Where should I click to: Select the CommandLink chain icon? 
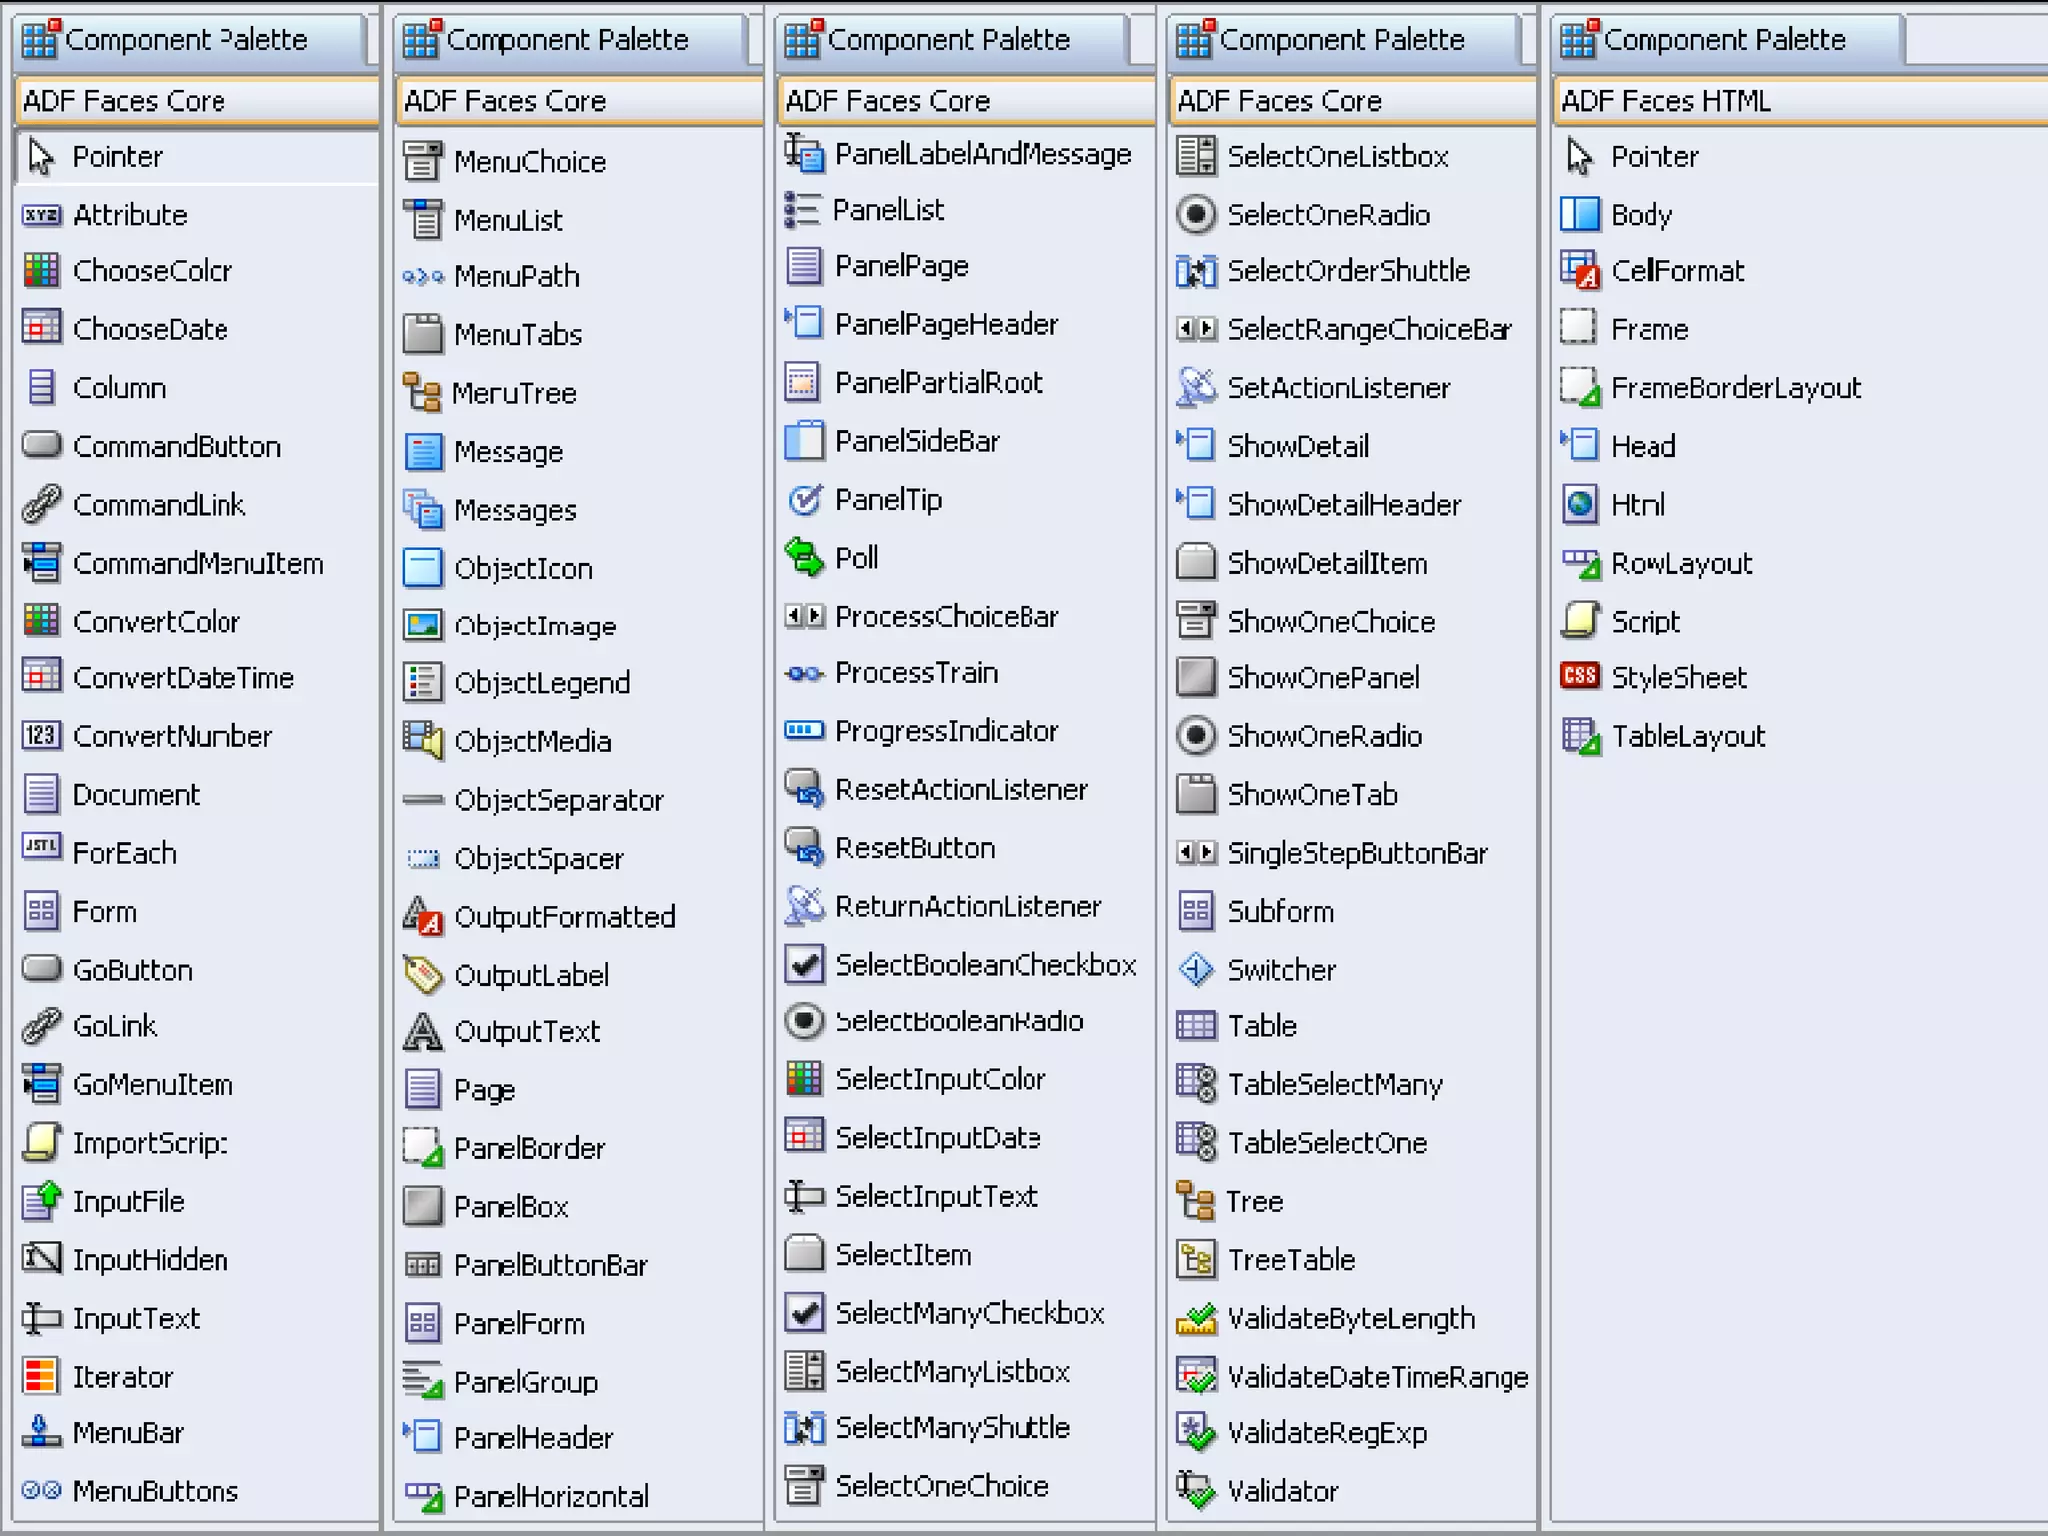coord(41,505)
